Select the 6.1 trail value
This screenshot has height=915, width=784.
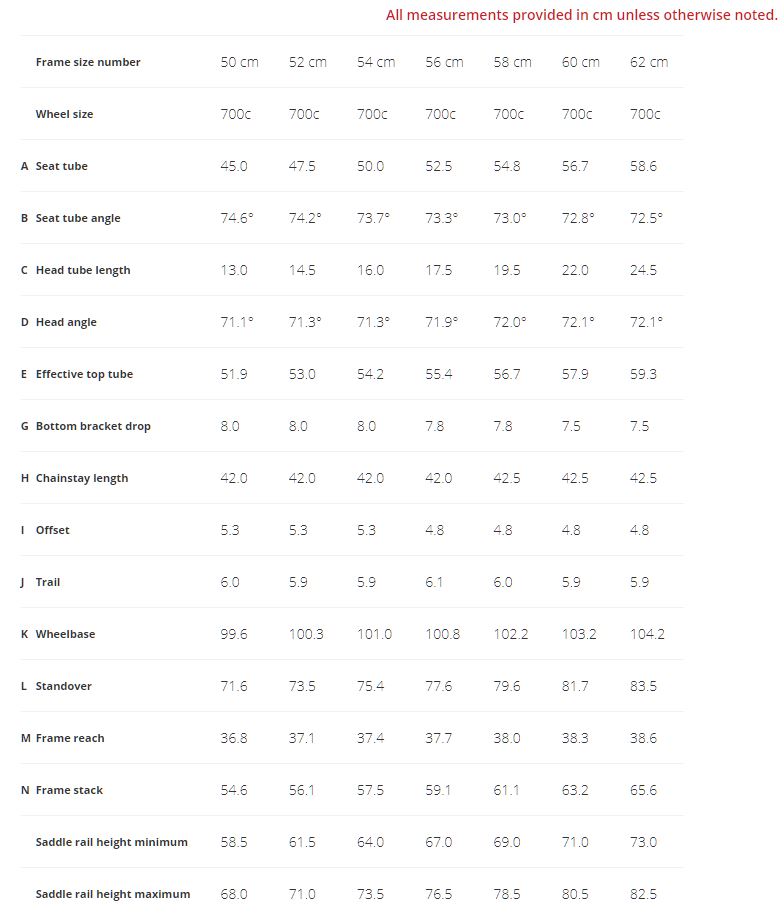434,582
